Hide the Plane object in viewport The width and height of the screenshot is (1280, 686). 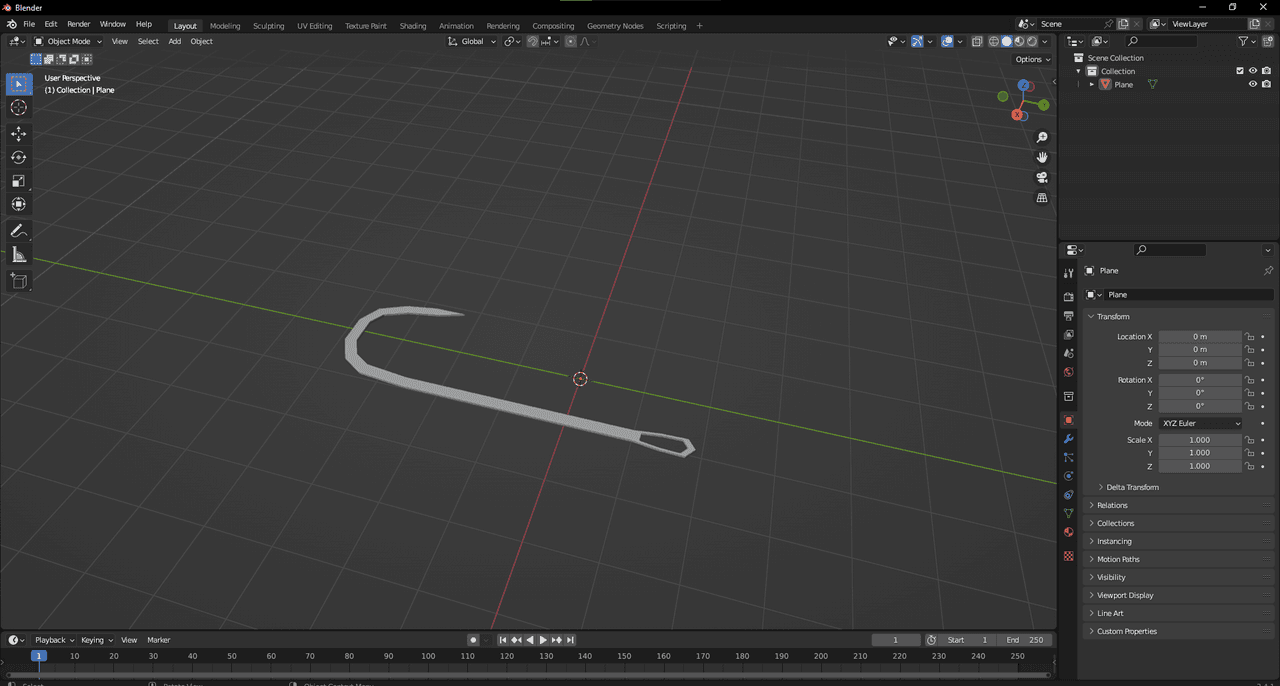pos(1252,85)
